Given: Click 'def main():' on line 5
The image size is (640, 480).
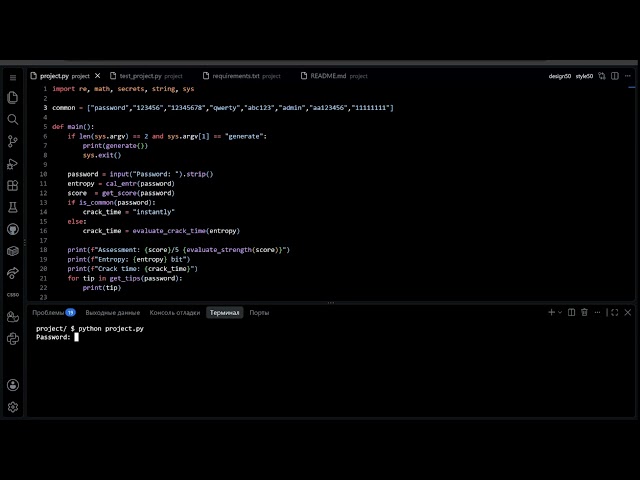Looking at the screenshot, I should pyautogui.click(x=73, y=127).
